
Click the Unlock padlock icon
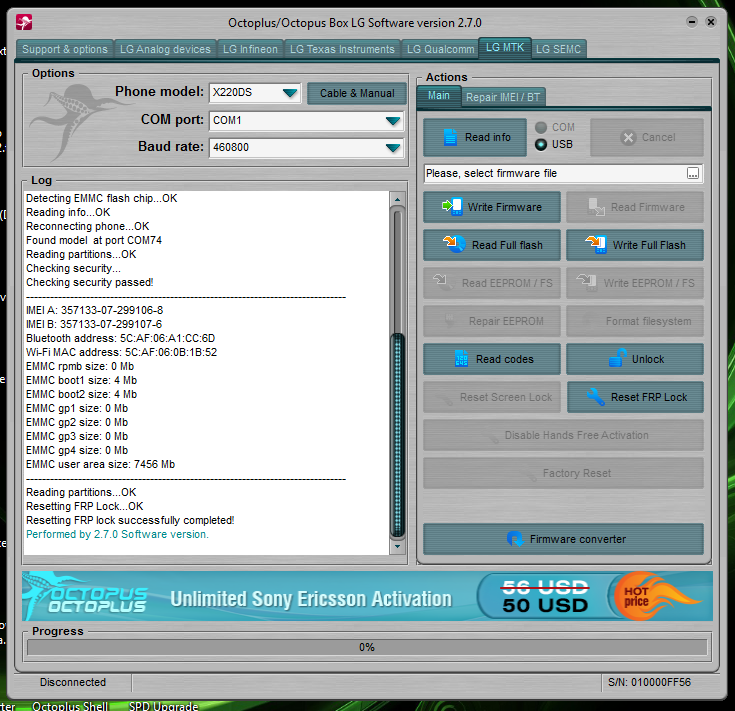click(x=617, y=359)
